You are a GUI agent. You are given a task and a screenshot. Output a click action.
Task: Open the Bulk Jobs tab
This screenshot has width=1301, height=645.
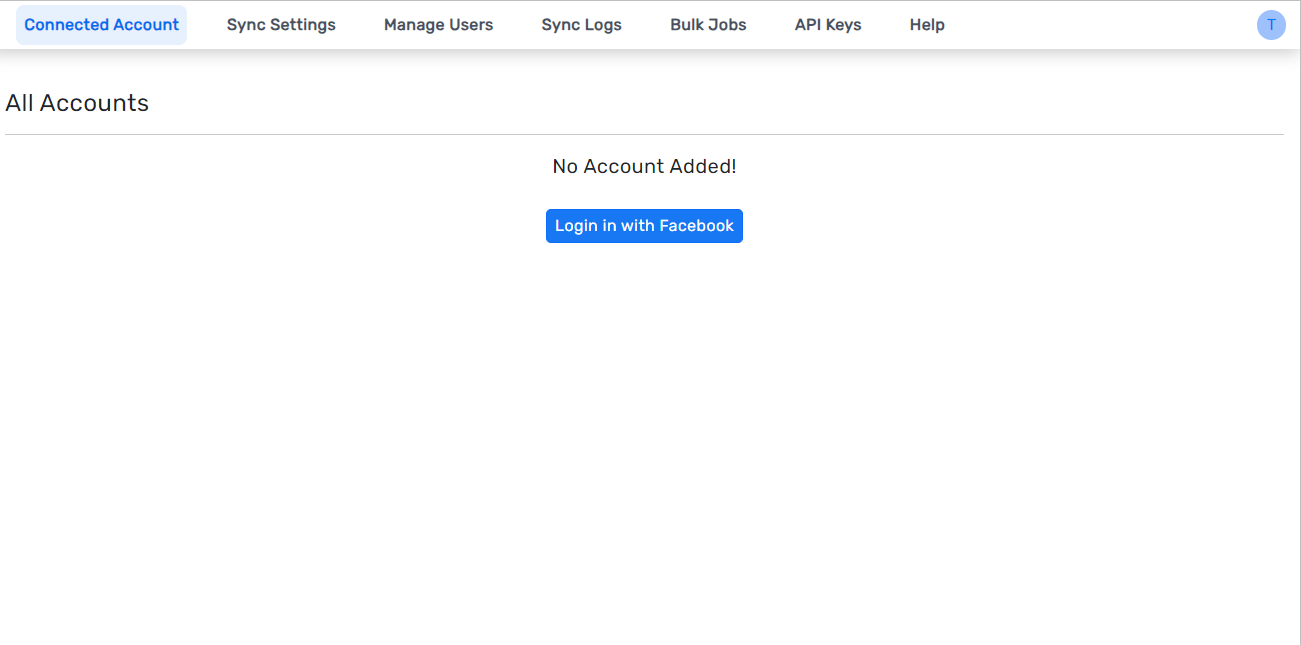(708, 25)
